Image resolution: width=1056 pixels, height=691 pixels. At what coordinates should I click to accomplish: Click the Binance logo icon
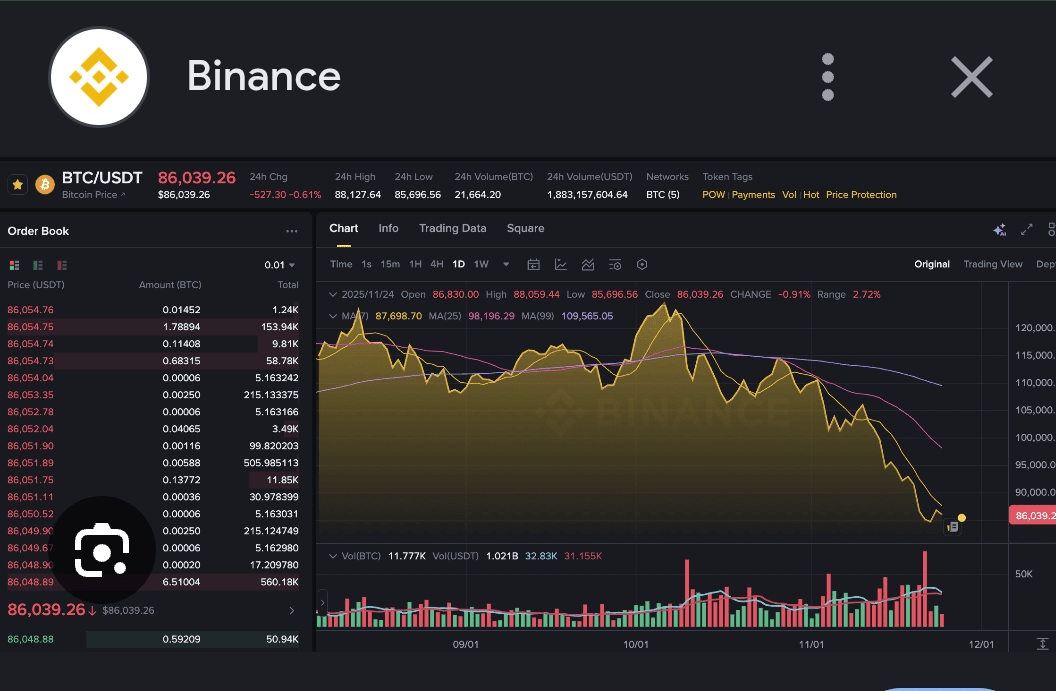pos(99,77)
